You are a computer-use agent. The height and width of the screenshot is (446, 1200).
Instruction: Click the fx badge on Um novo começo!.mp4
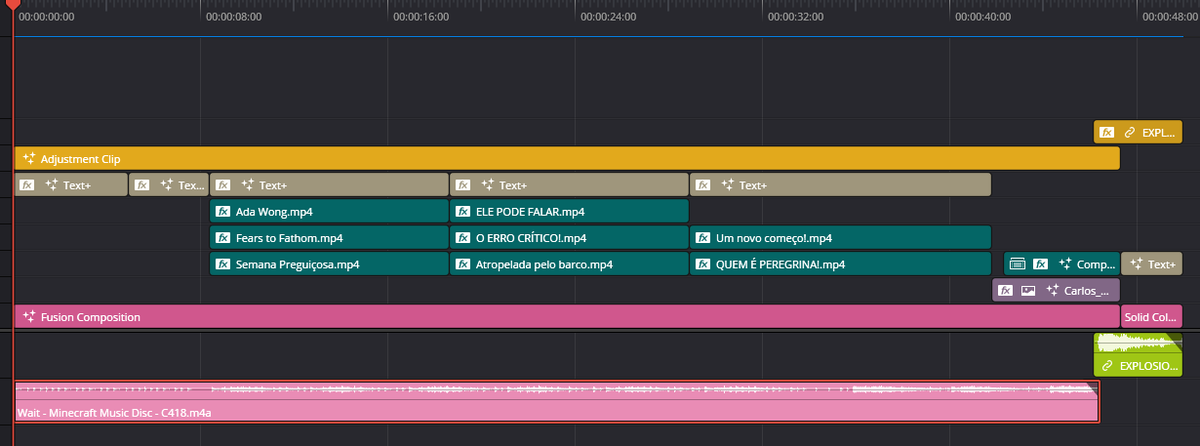(703, 238)
